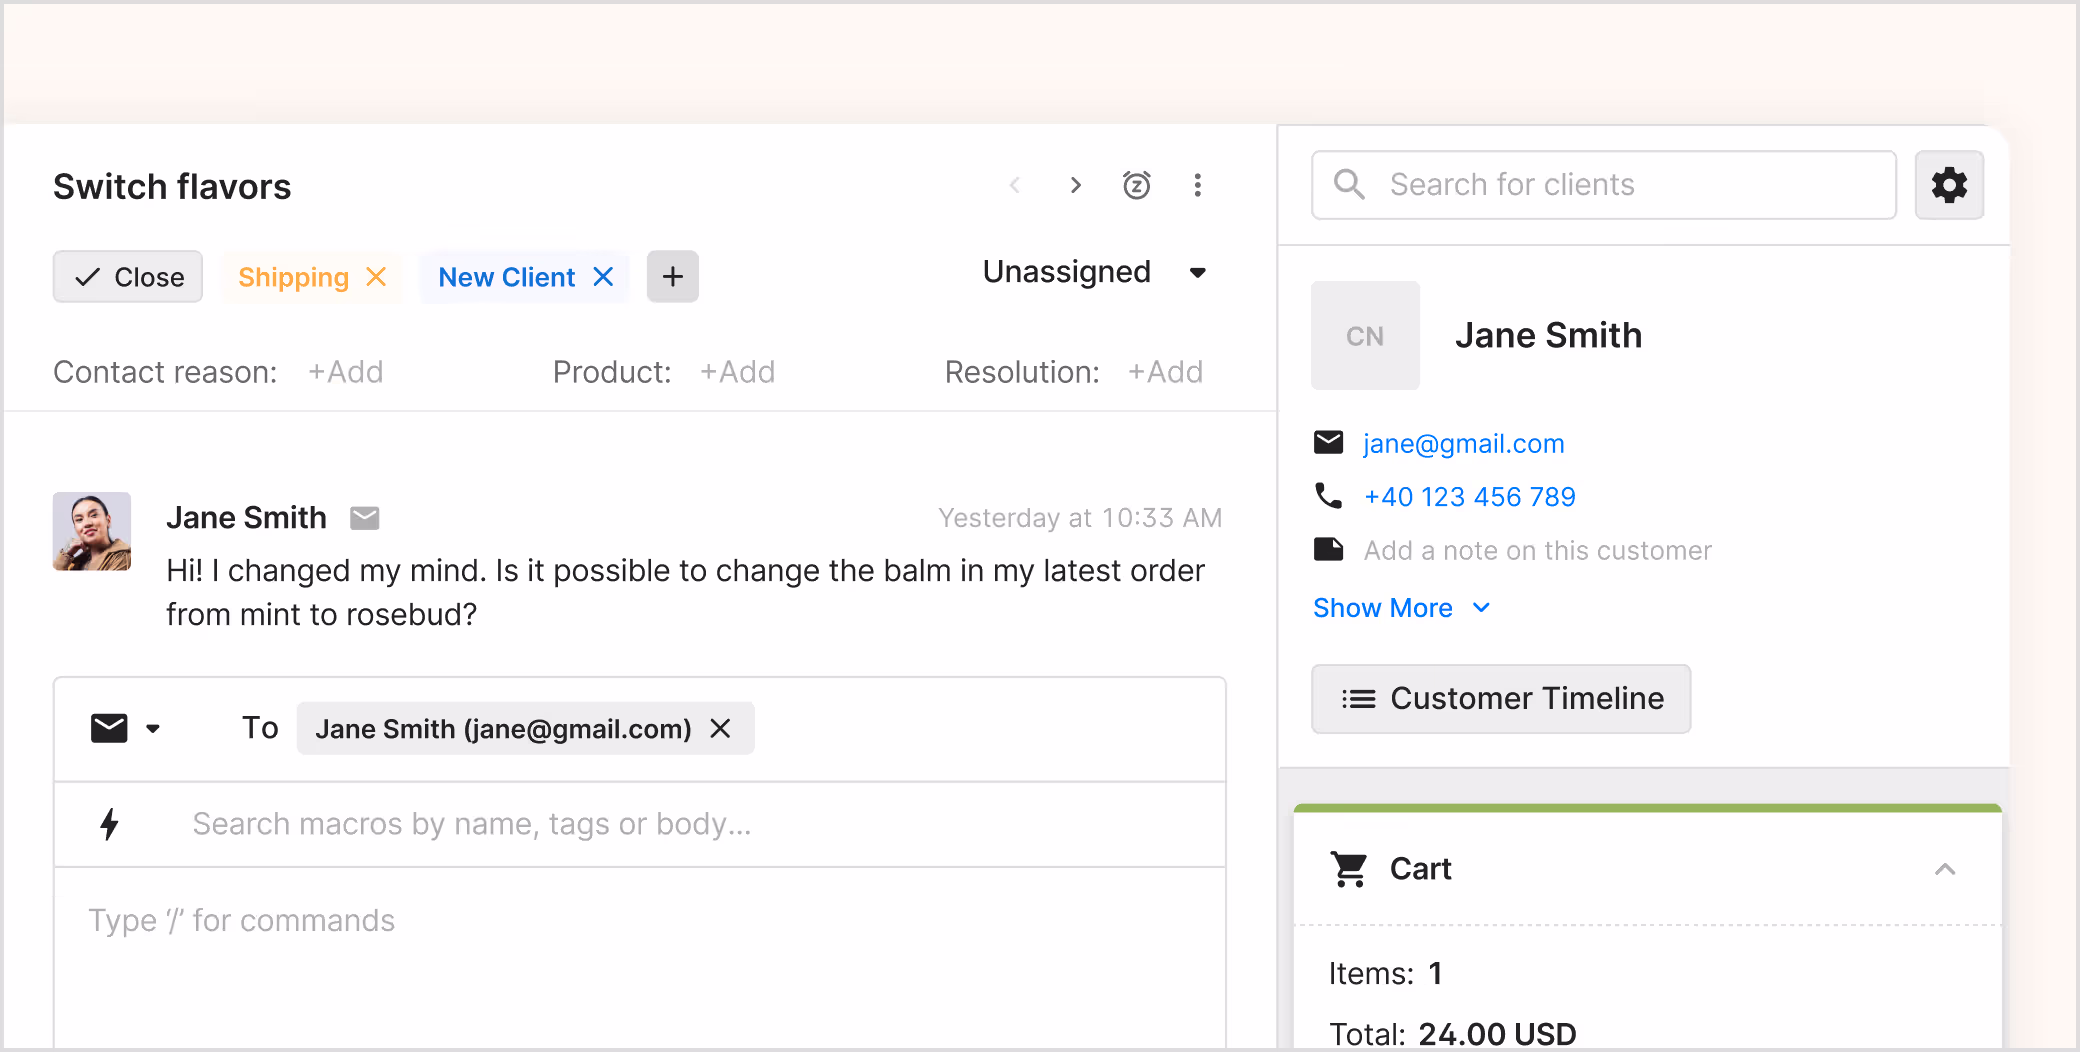Remove Jane Smith recipient from To field
Image resolution: width=2080 pixels, height=1052 pixels.
tap(720, 729)
